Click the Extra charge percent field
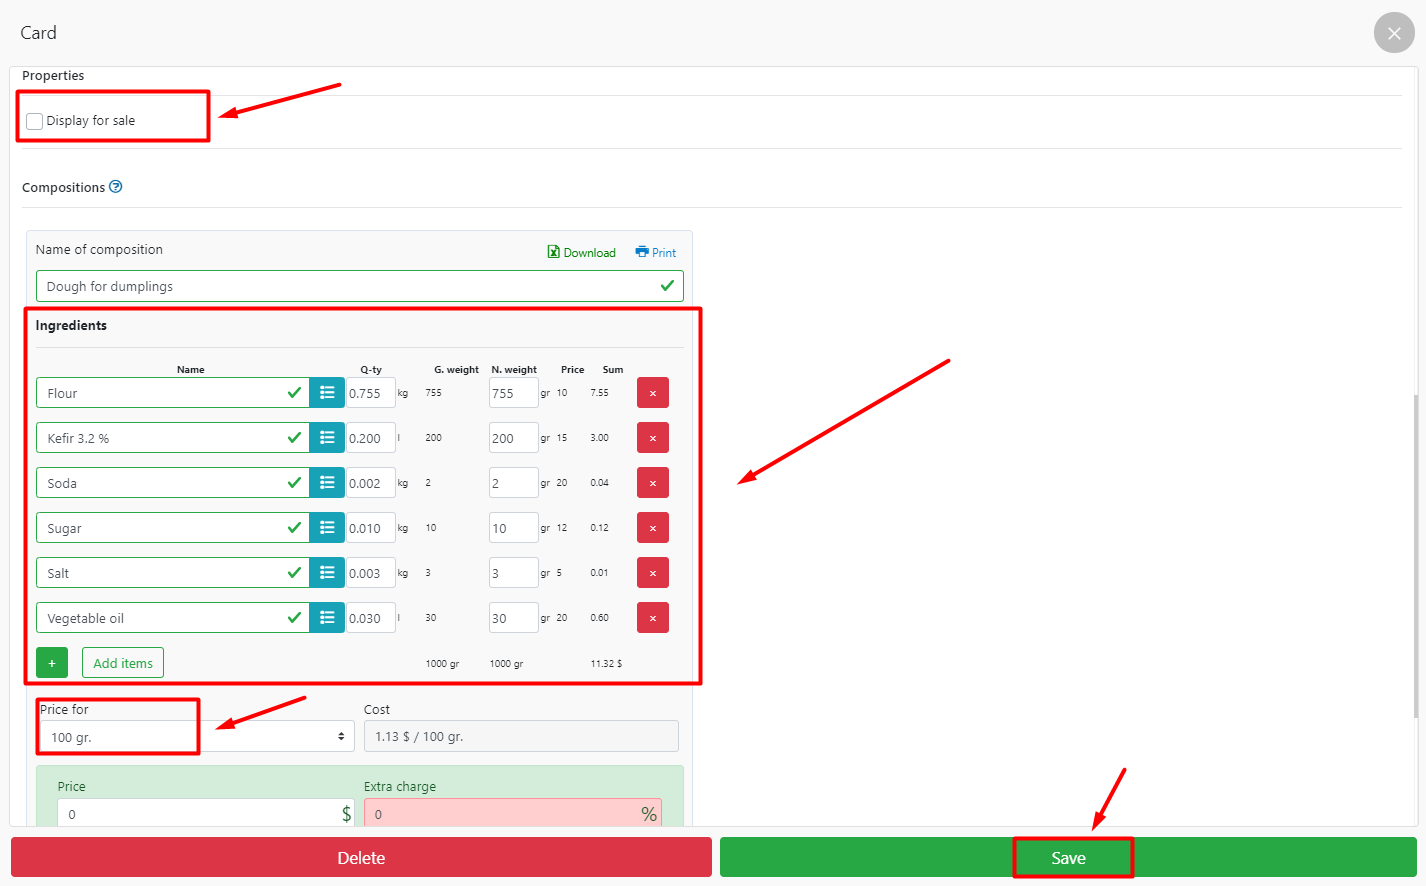1426x886 pixels. 502,814
